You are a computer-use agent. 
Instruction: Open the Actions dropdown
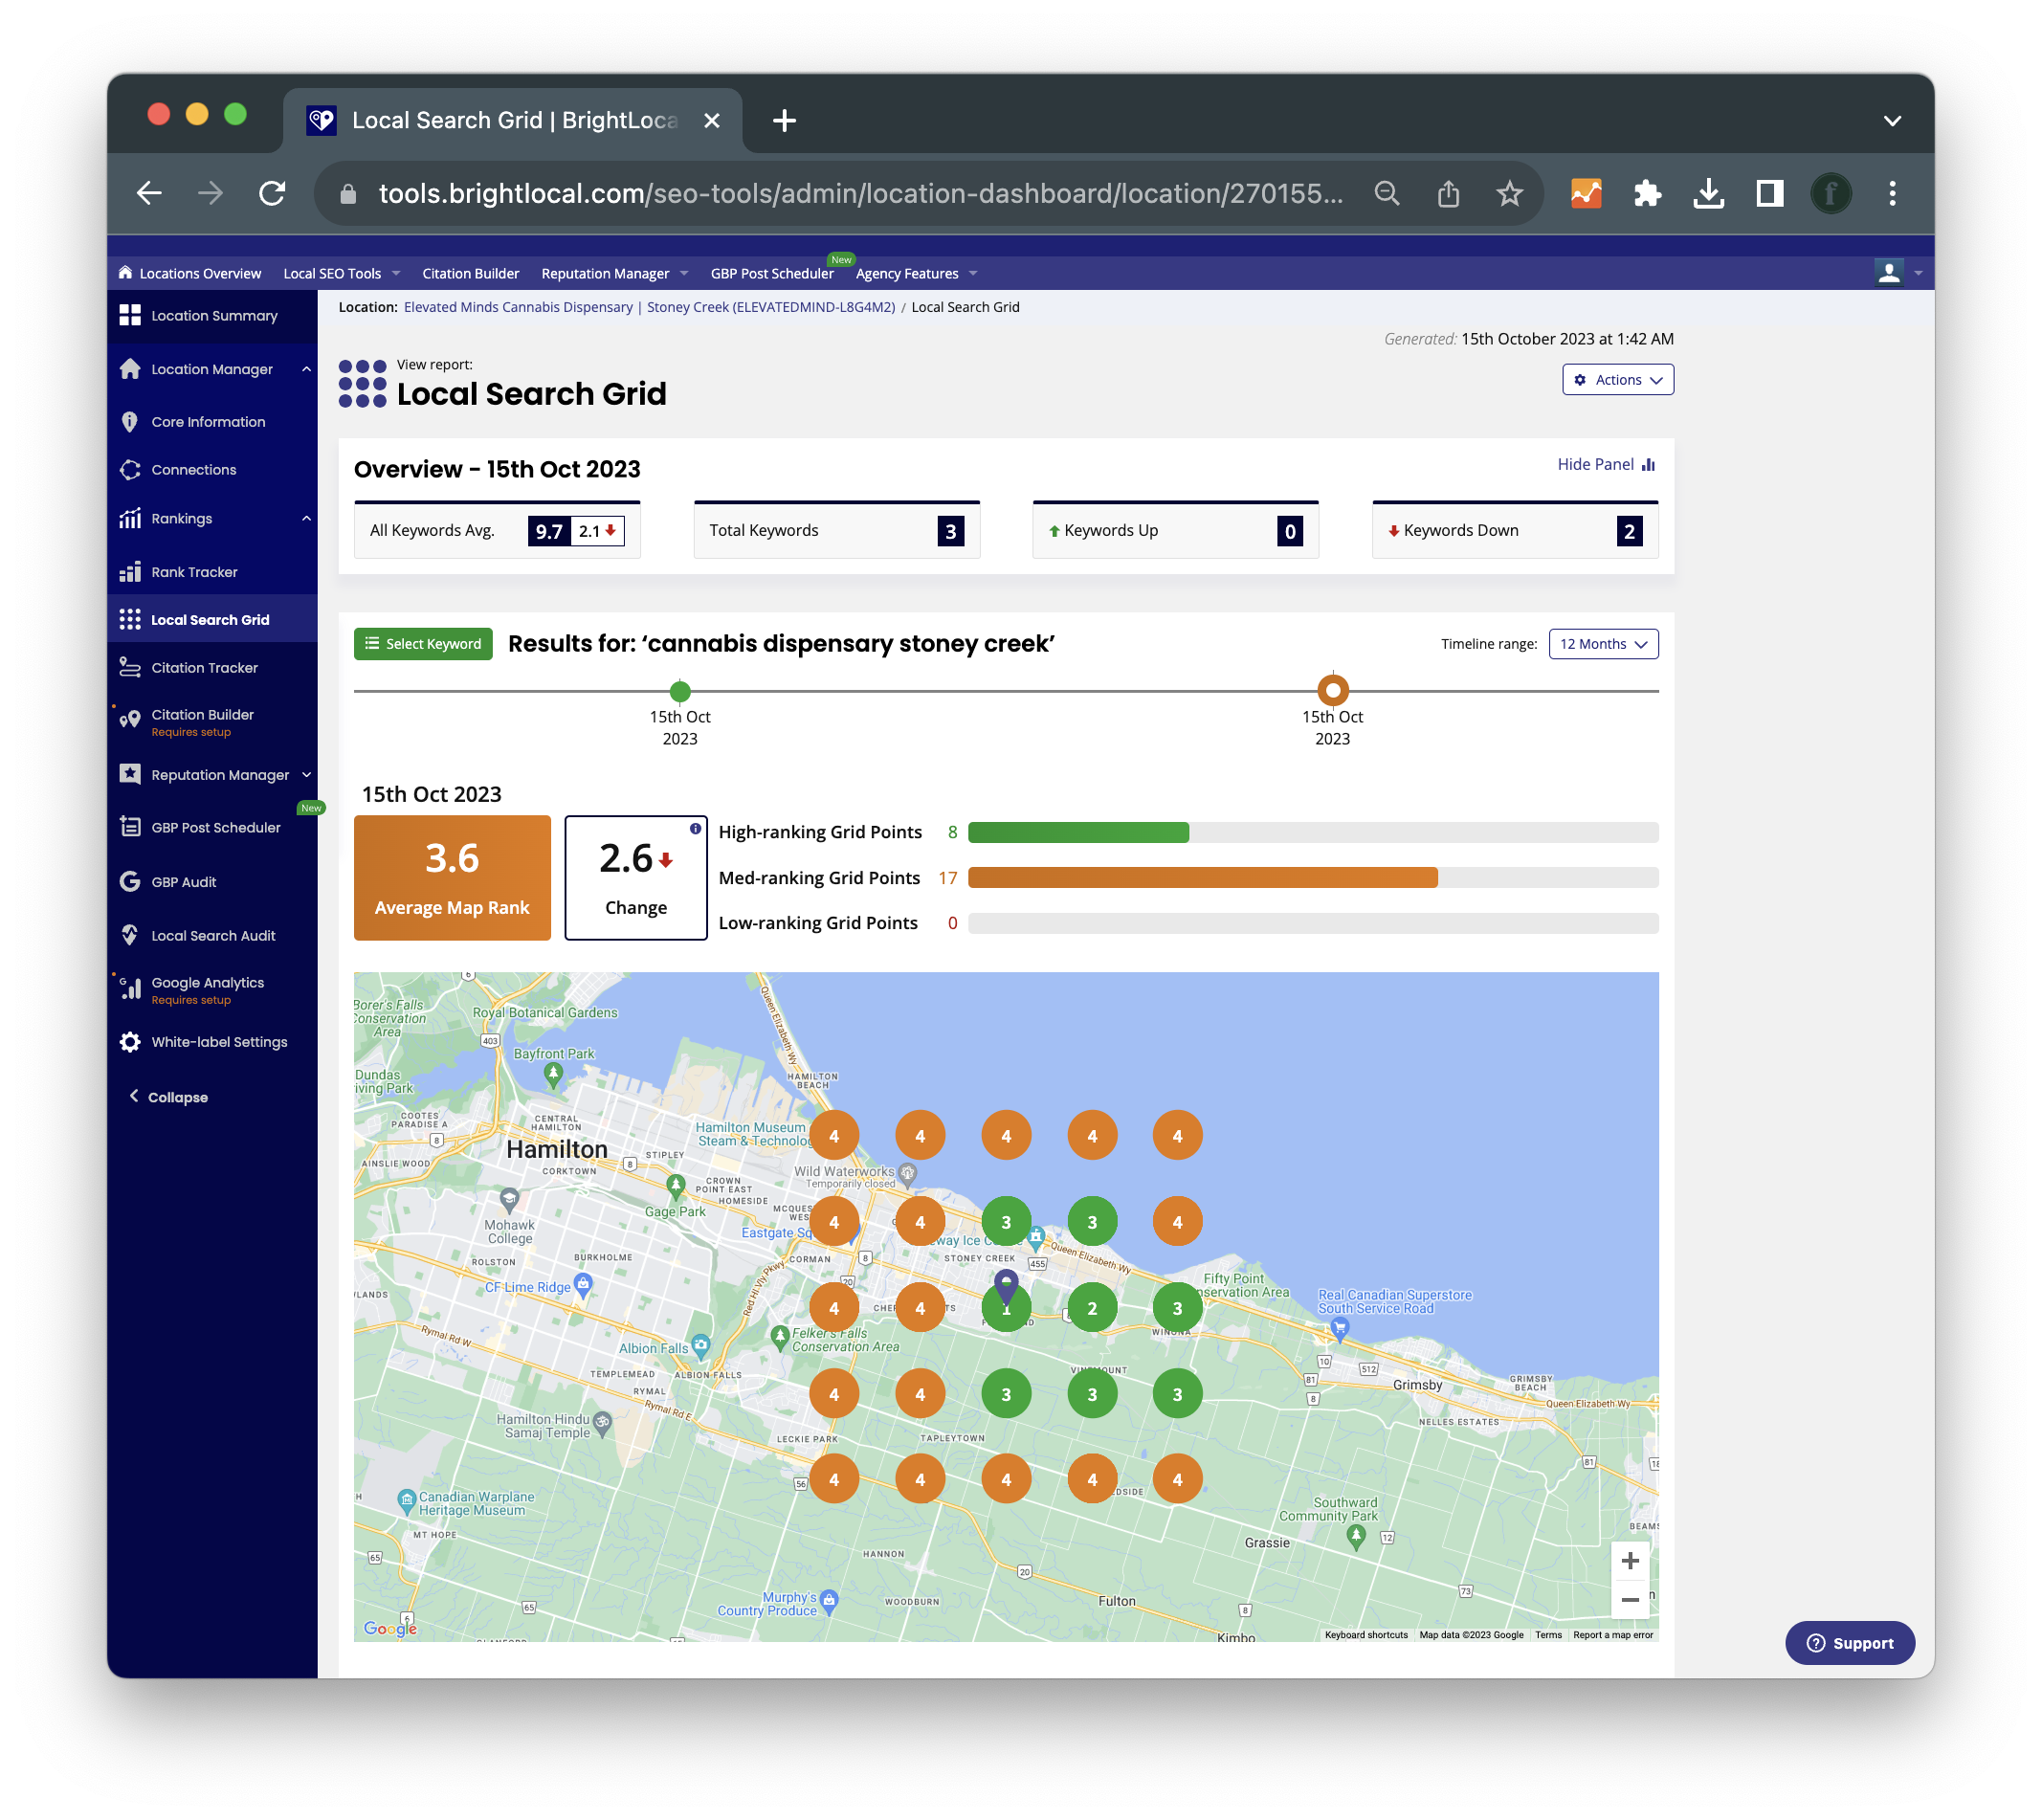coord(1617,380)
